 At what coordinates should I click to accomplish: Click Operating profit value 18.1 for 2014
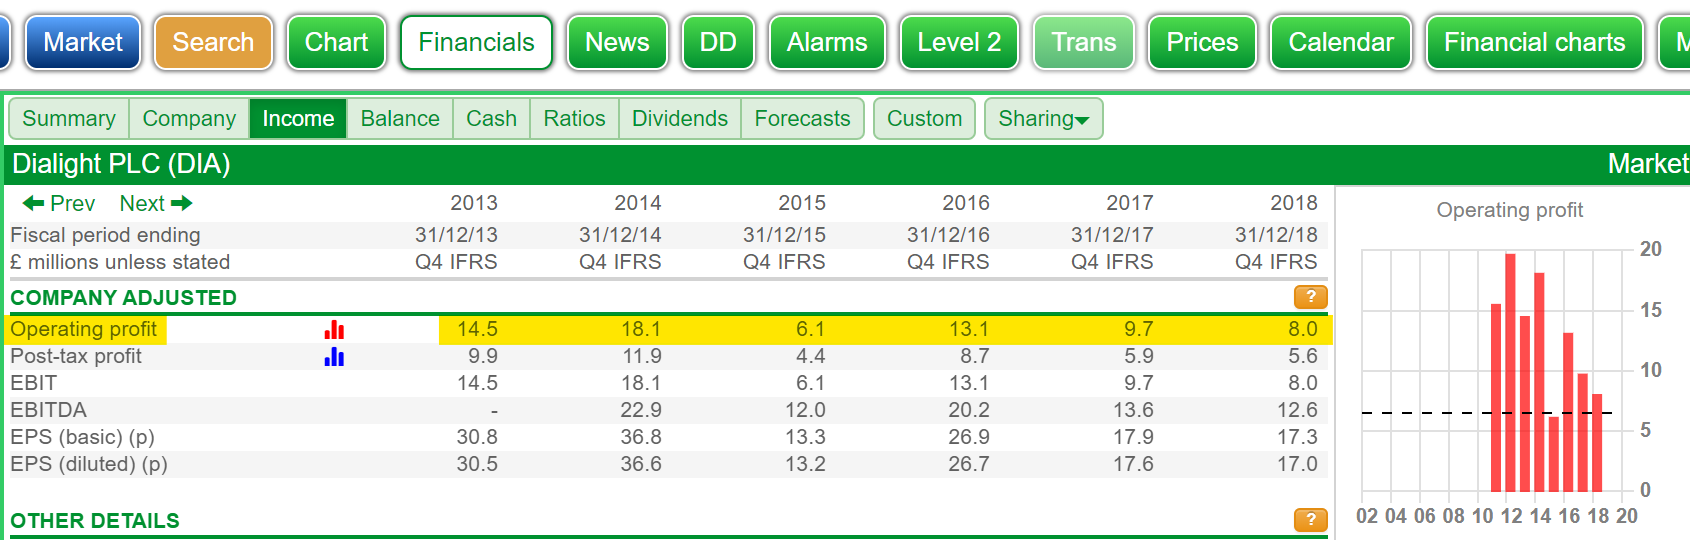(641, 329)
